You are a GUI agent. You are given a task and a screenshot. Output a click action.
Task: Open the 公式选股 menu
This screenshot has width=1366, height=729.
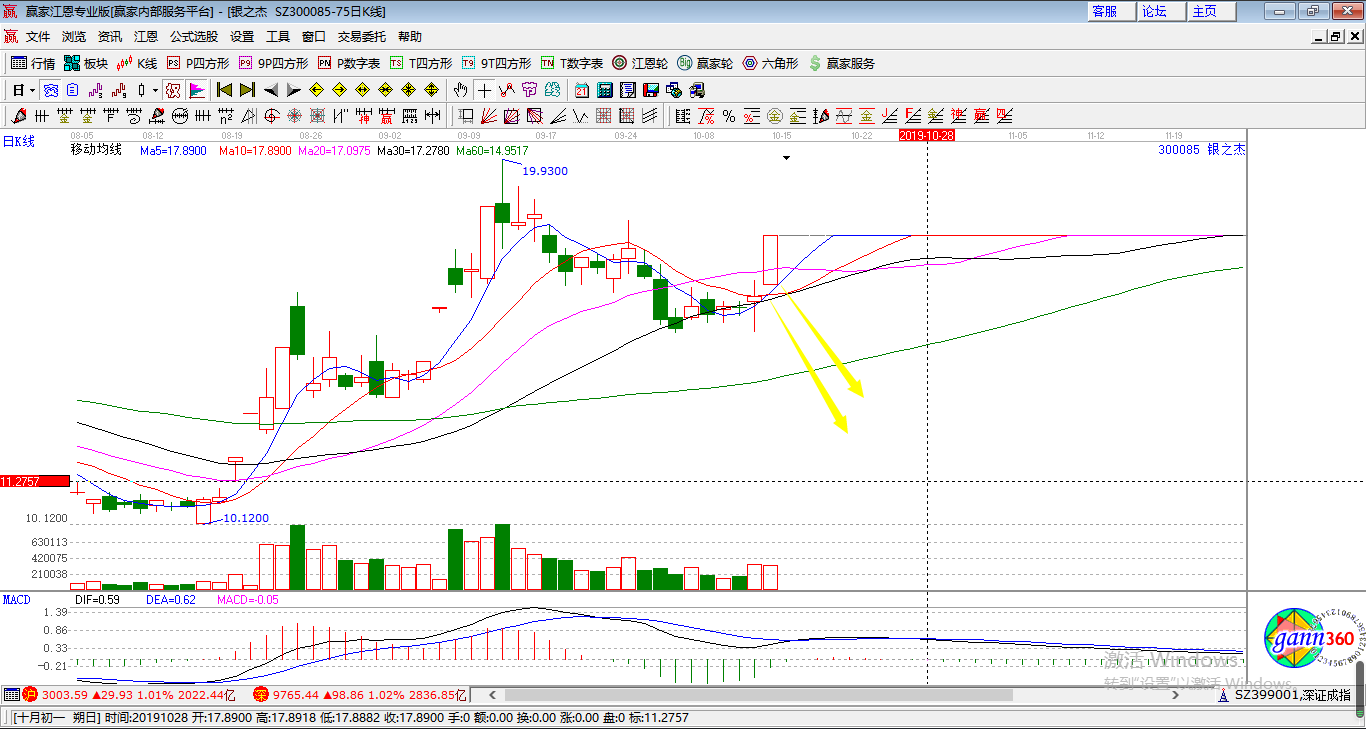click(194, 37)
